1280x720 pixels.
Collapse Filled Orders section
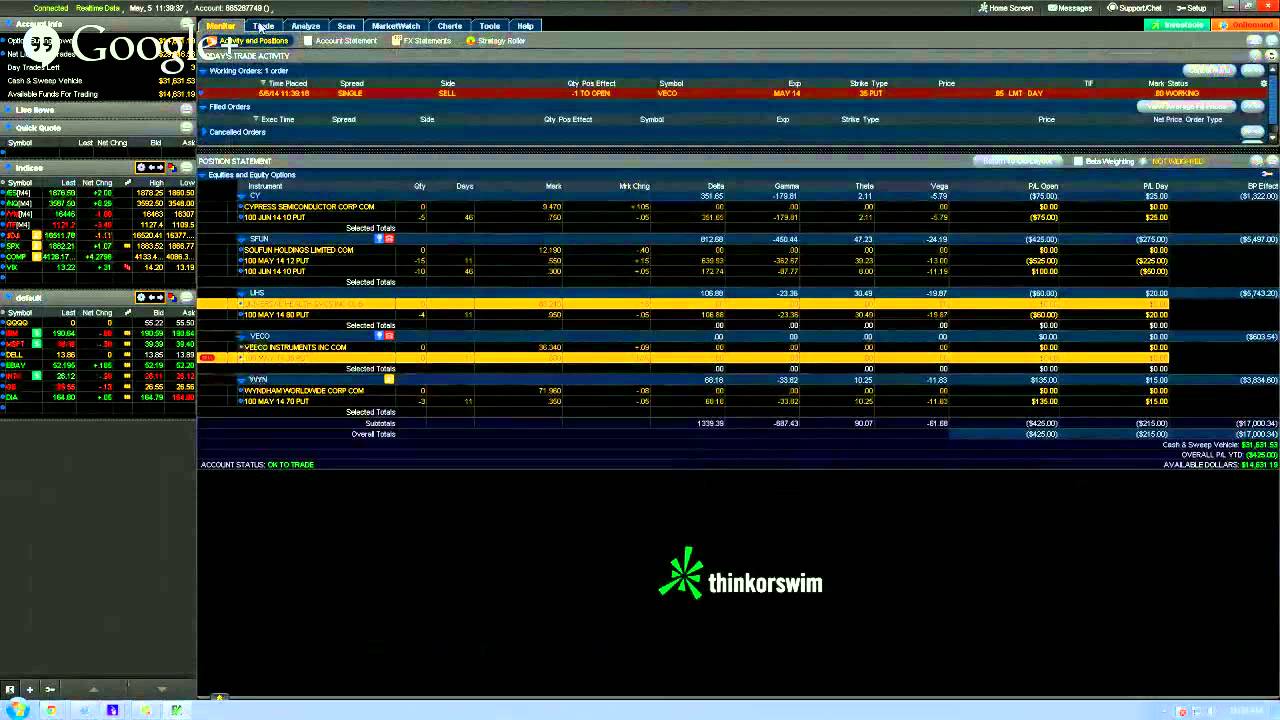203,107
